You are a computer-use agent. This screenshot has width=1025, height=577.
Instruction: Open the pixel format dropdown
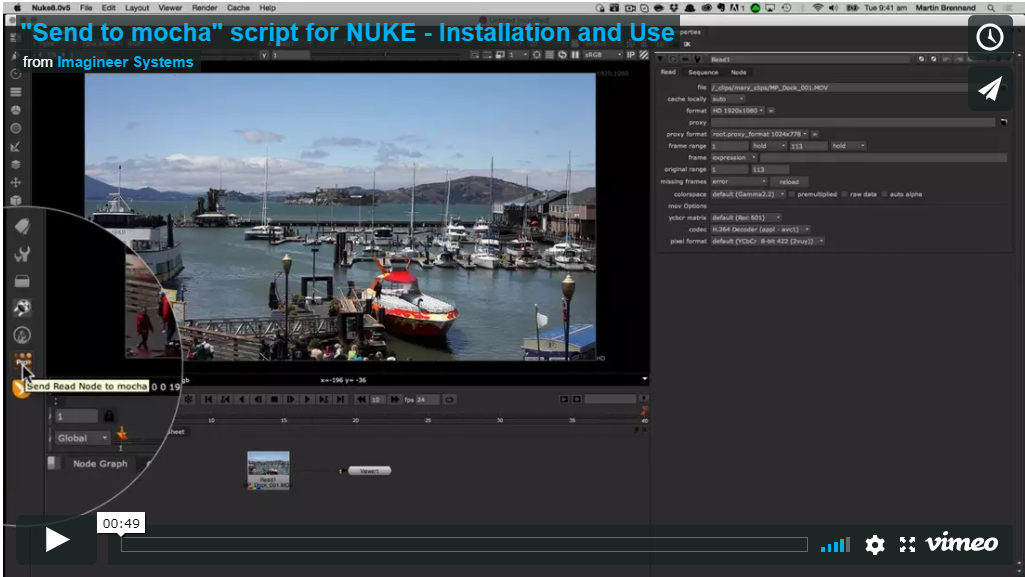767,241
